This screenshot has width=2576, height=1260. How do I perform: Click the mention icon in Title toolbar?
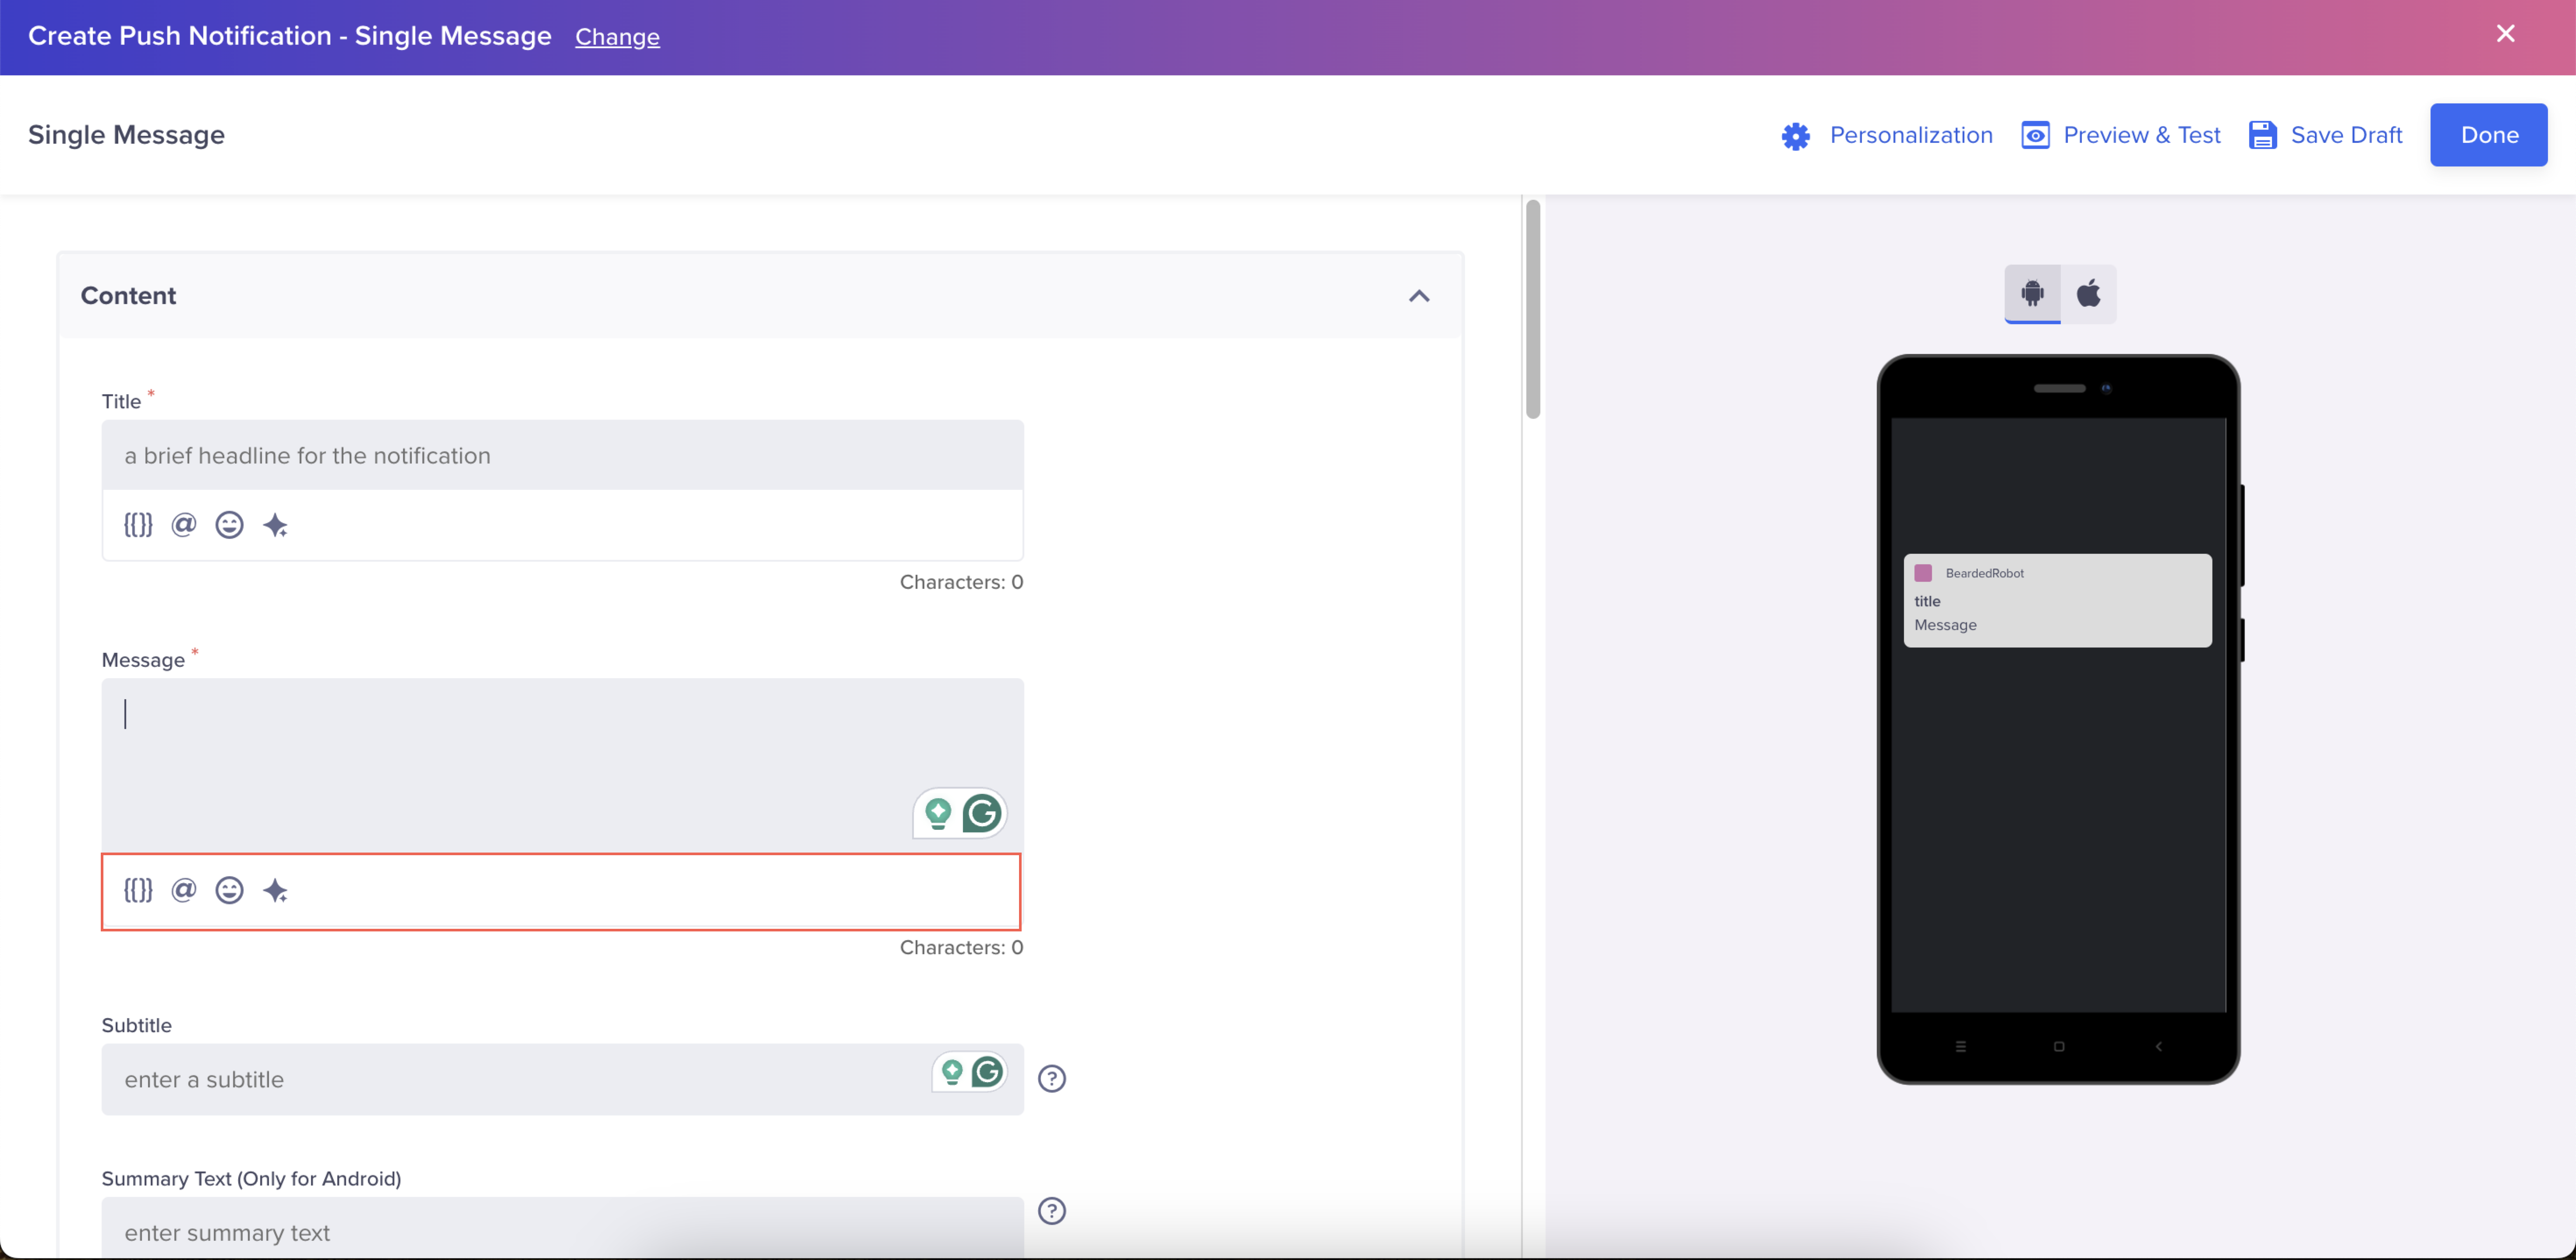[x=184, y=524]
